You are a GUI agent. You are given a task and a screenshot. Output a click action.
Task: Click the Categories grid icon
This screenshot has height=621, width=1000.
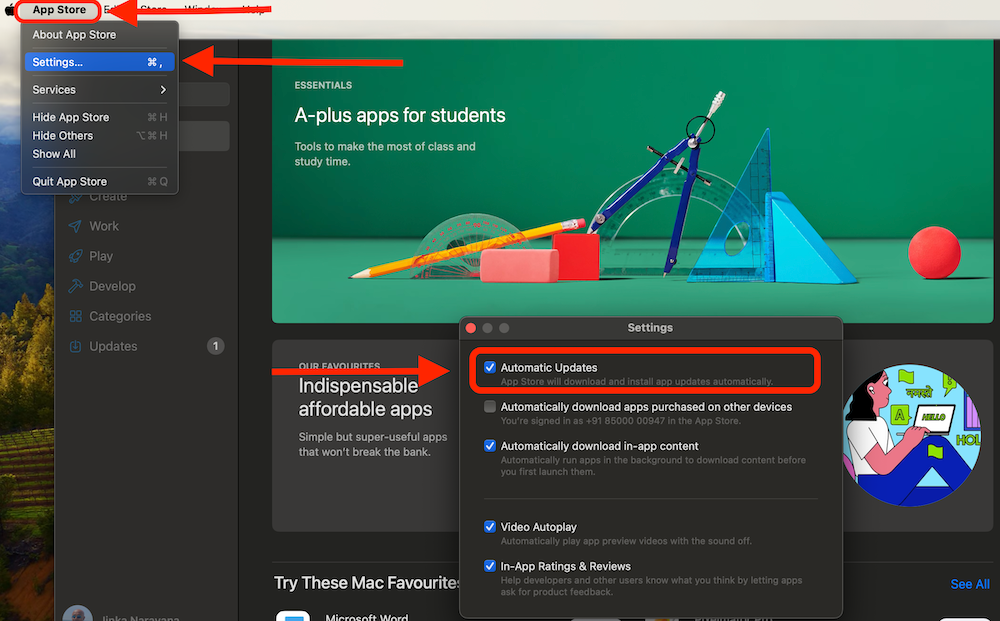[x=75, y=316]
